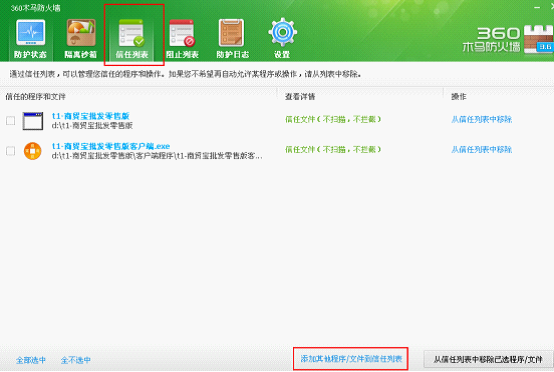Click path text d:\t1-商贸宝批发零售版

92,125
